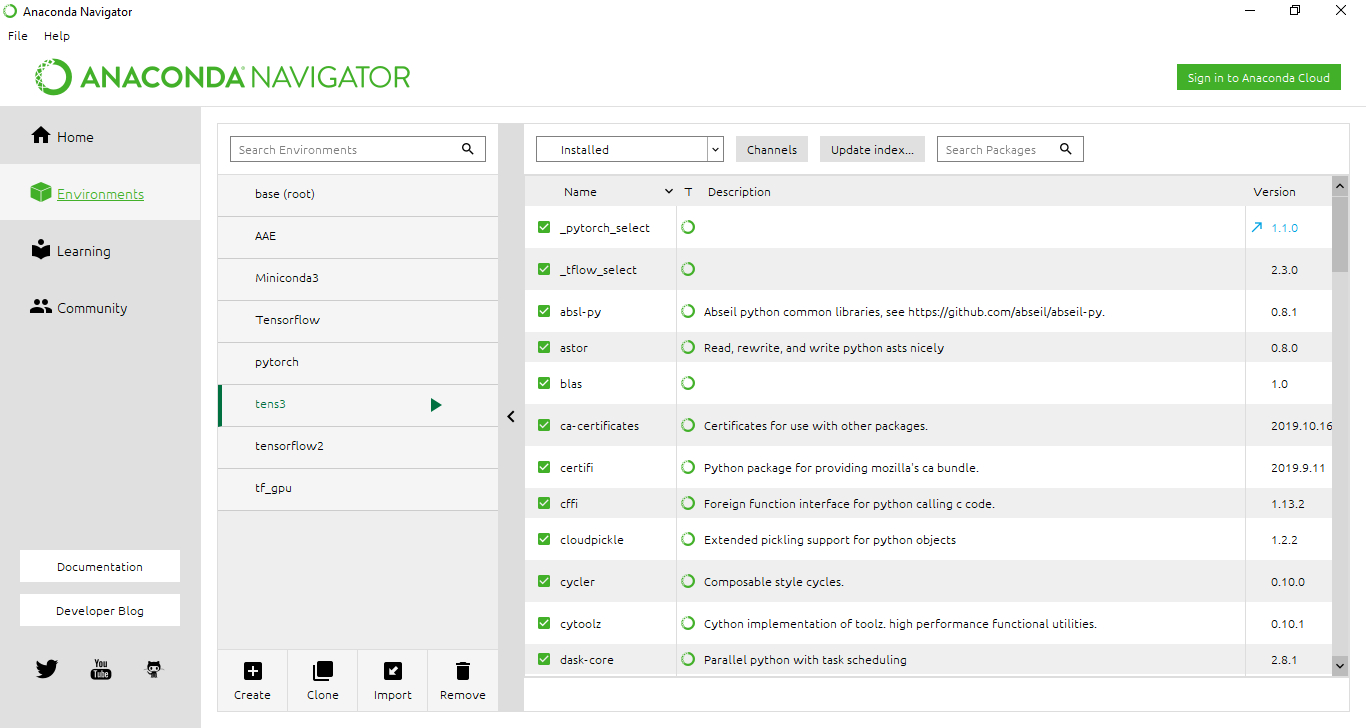Screen dimensions: 1366x728
Task: Collapse the environments panel with left chevron
Action: tap(511, 417)
